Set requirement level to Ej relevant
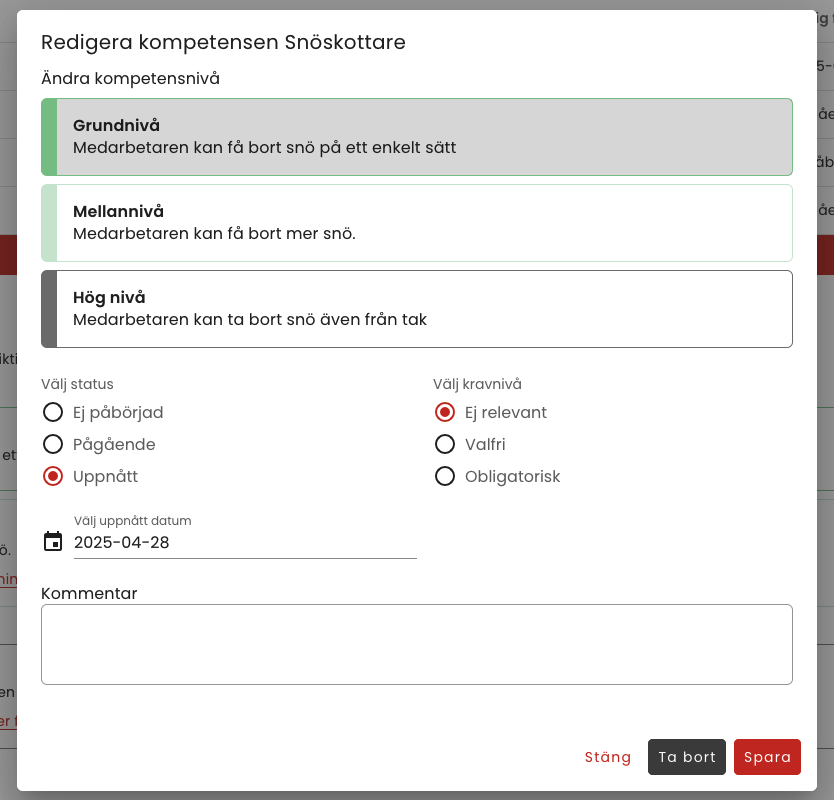Screen dimensions: 834x800 coord(445,412)
